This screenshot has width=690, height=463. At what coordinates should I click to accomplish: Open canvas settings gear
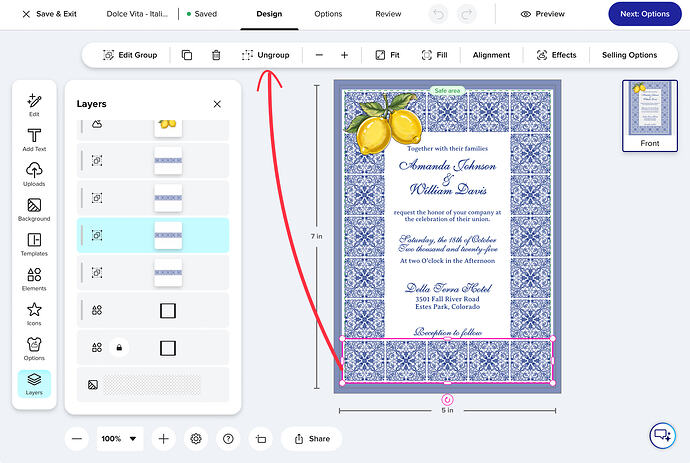(x=196, y=439)
